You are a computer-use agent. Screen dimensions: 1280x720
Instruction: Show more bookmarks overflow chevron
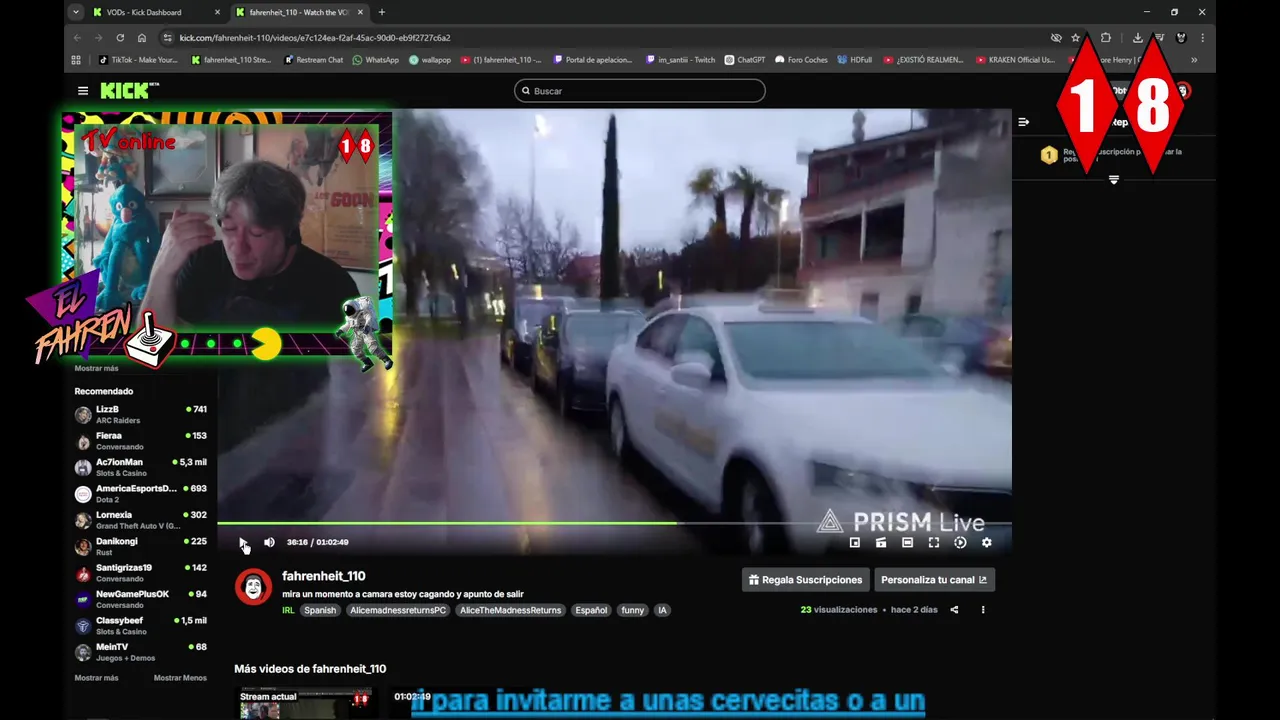(1194, 60)
